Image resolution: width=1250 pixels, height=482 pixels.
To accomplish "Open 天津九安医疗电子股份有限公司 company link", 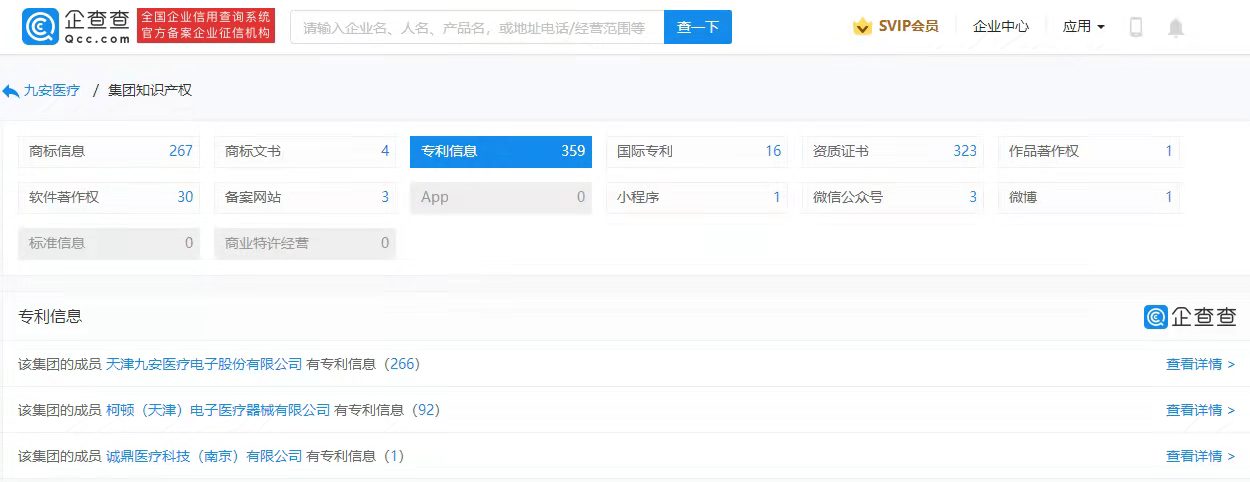I will click(x=204, y=364).
